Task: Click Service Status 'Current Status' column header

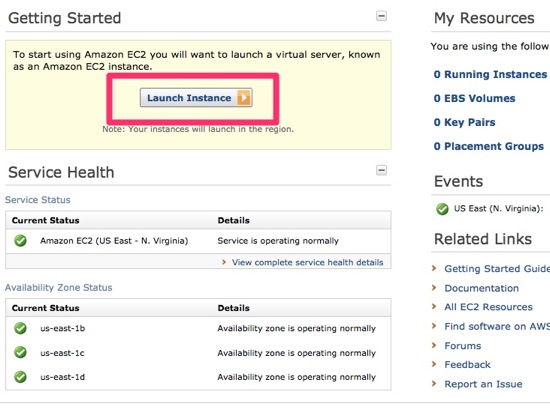Action: tap(46, 221)
